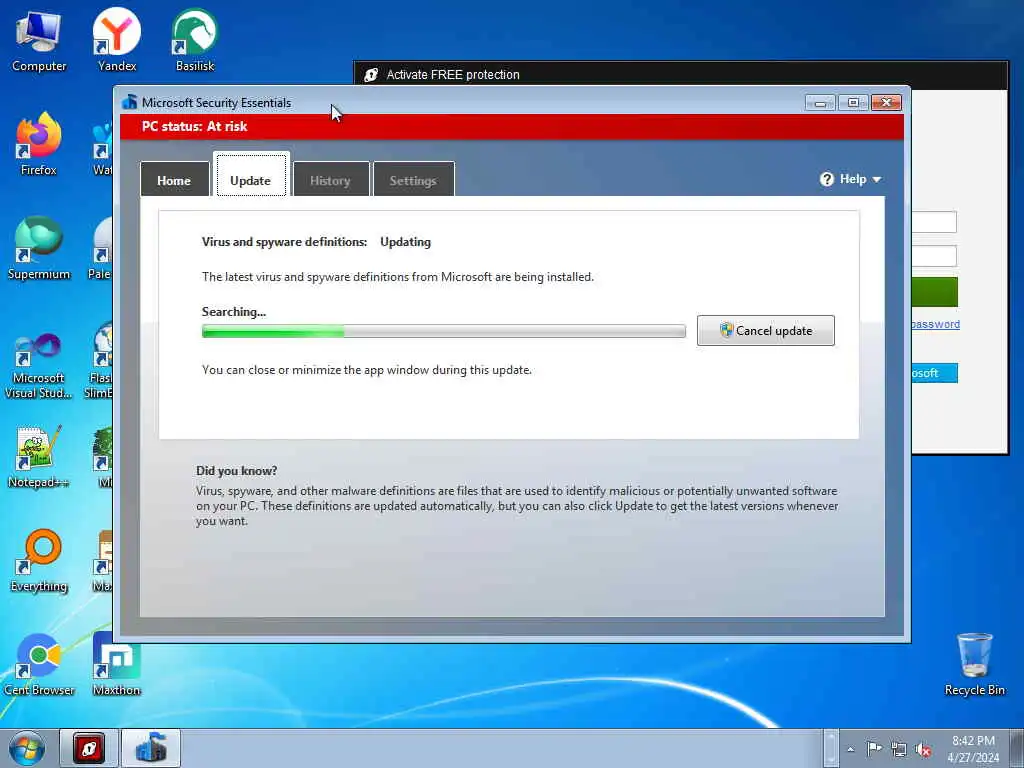The width and height of the screenshot is (1024, 768).
Task: Maximize the Microsoft Security Essentials window
Action: click(853, 103)
